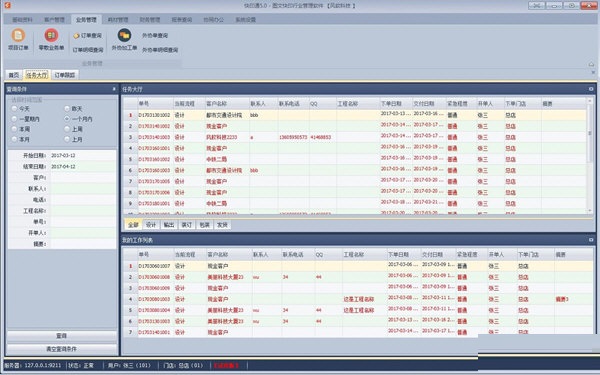600x375 pixels.
Task: Open 外协单明细查询 in the ribbon
Action: coord(160,50)
